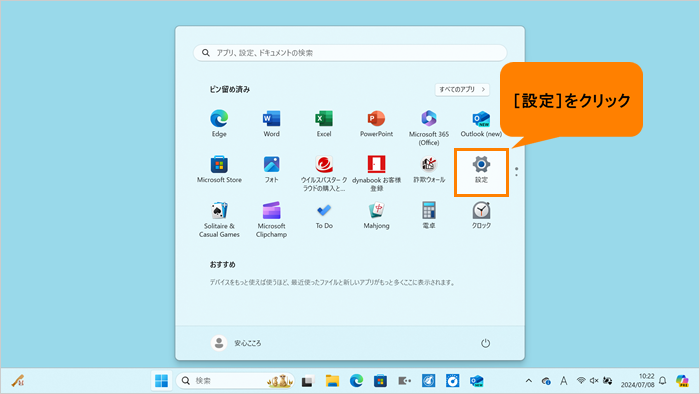
Task: Open Excel in the Start menu
Action: 324,124
